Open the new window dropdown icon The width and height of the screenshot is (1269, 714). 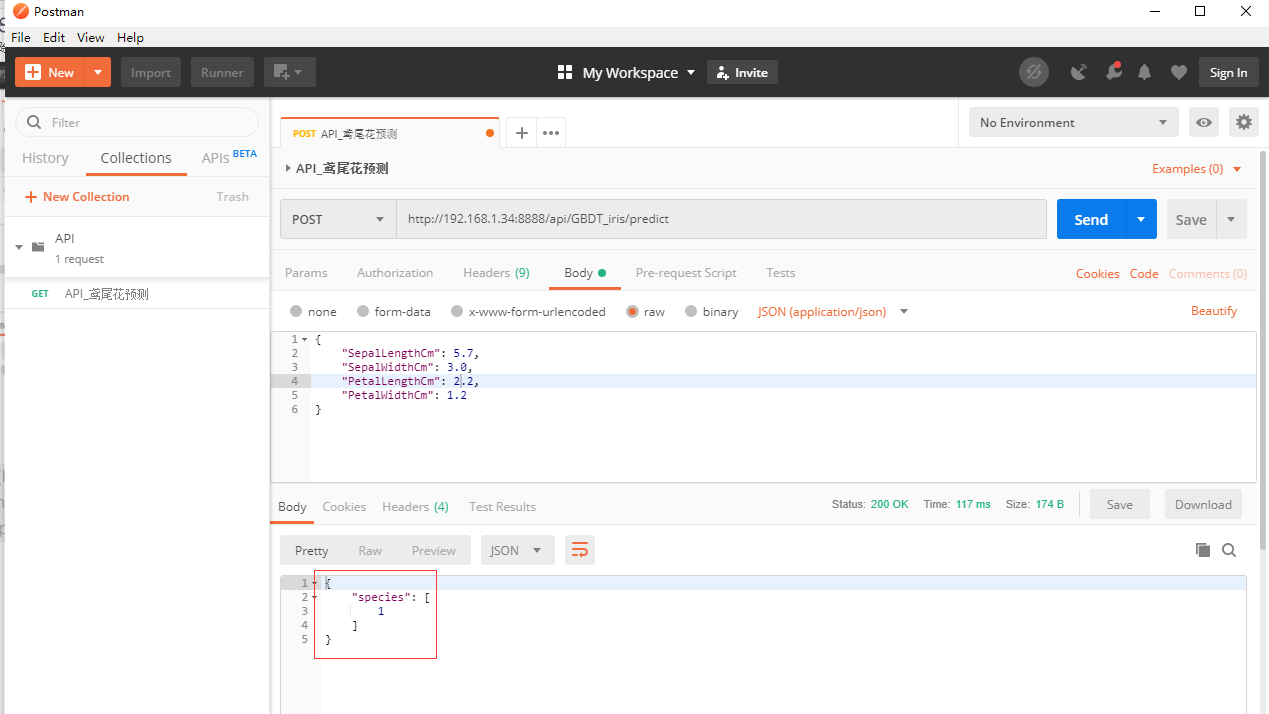tap(290, 72)
